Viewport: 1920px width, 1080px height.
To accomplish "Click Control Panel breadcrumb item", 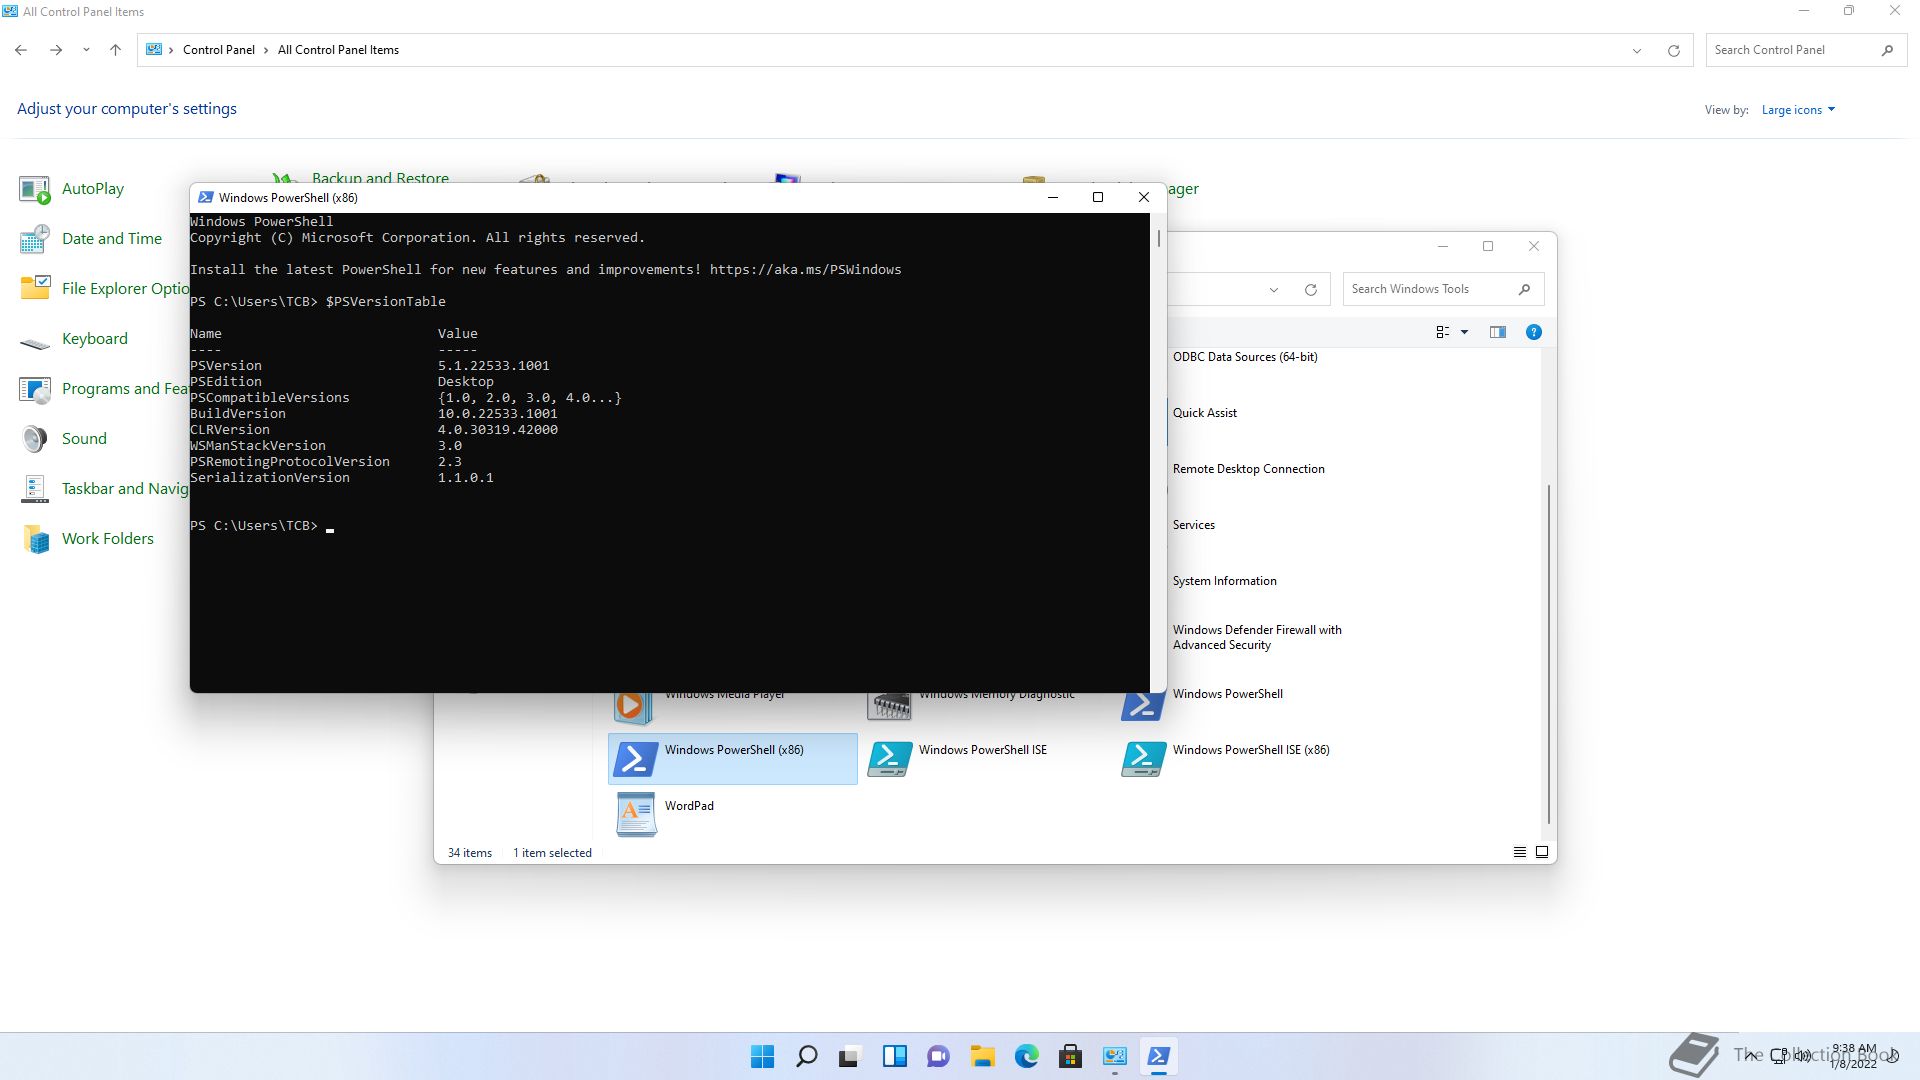I will (x=218, y=50).
